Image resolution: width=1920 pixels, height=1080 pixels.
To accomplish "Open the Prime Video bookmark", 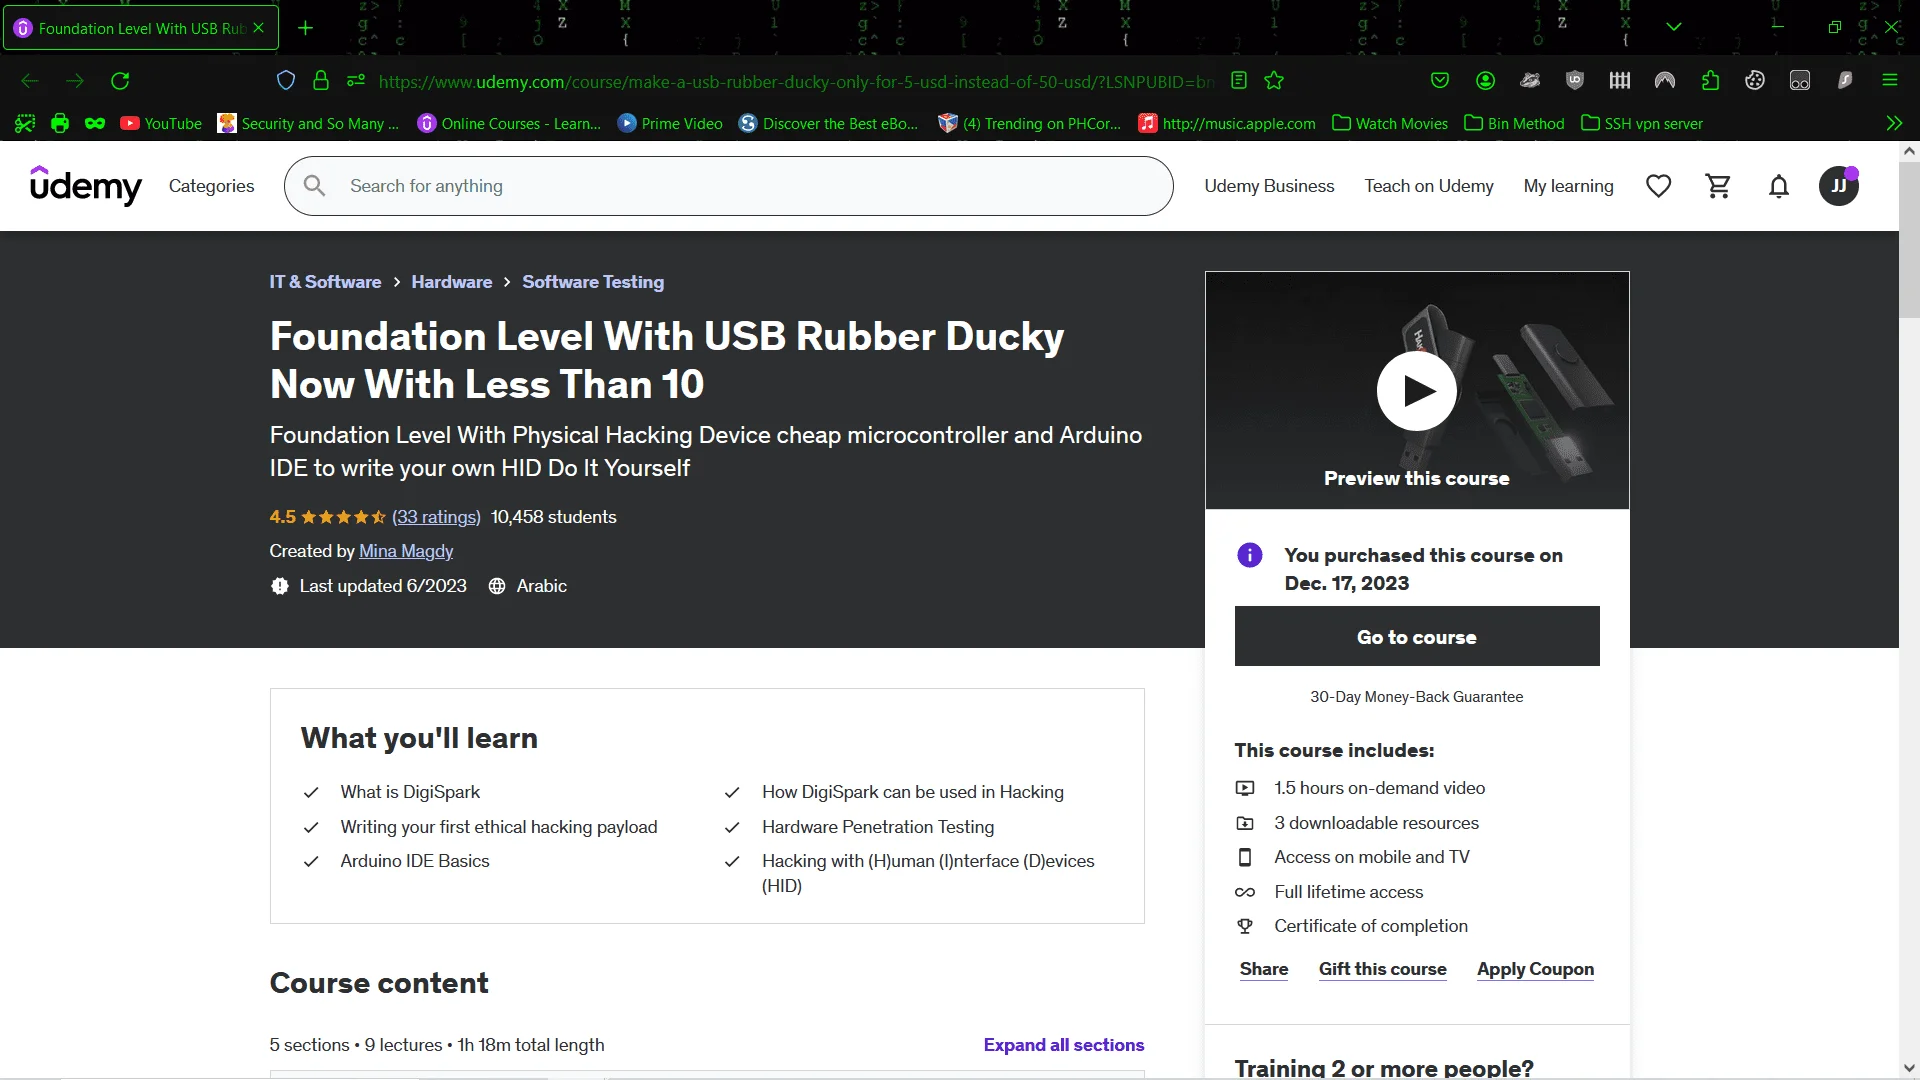I will [x=670, y=123].
